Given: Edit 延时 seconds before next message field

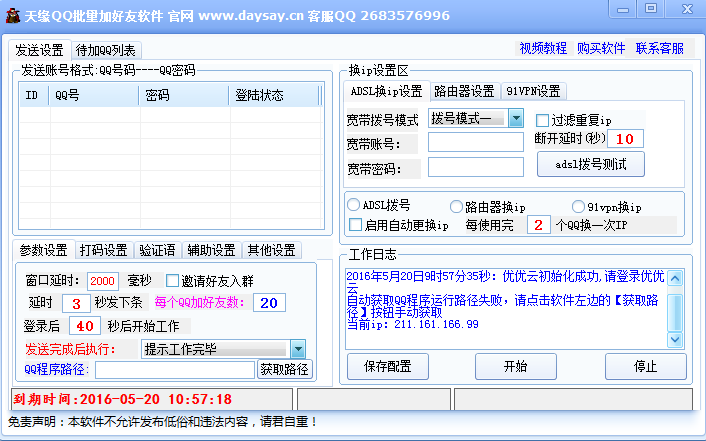Looking at the screenshot, I should pyautogui.click(x=76, y=303).
